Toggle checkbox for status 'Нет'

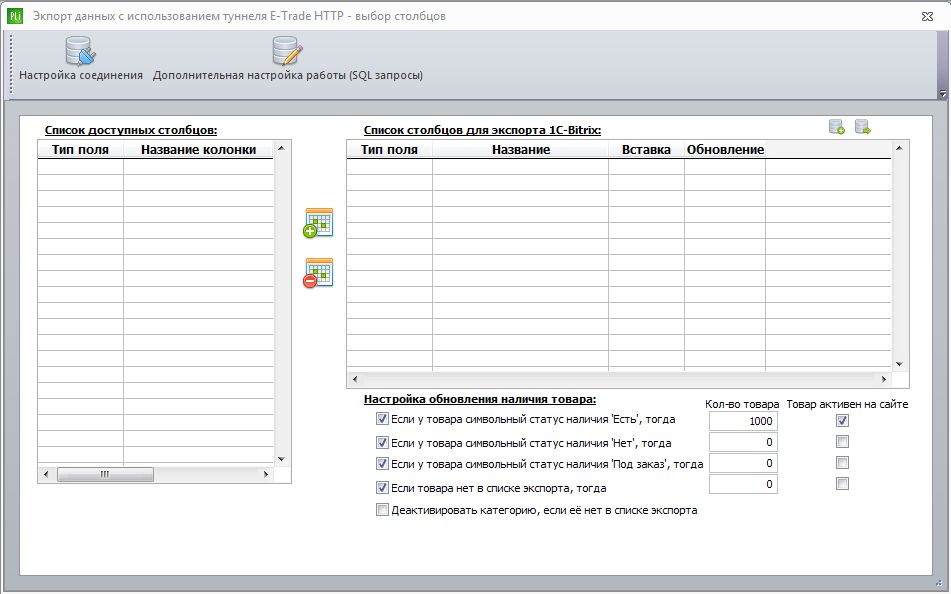(x=382, y=442)
